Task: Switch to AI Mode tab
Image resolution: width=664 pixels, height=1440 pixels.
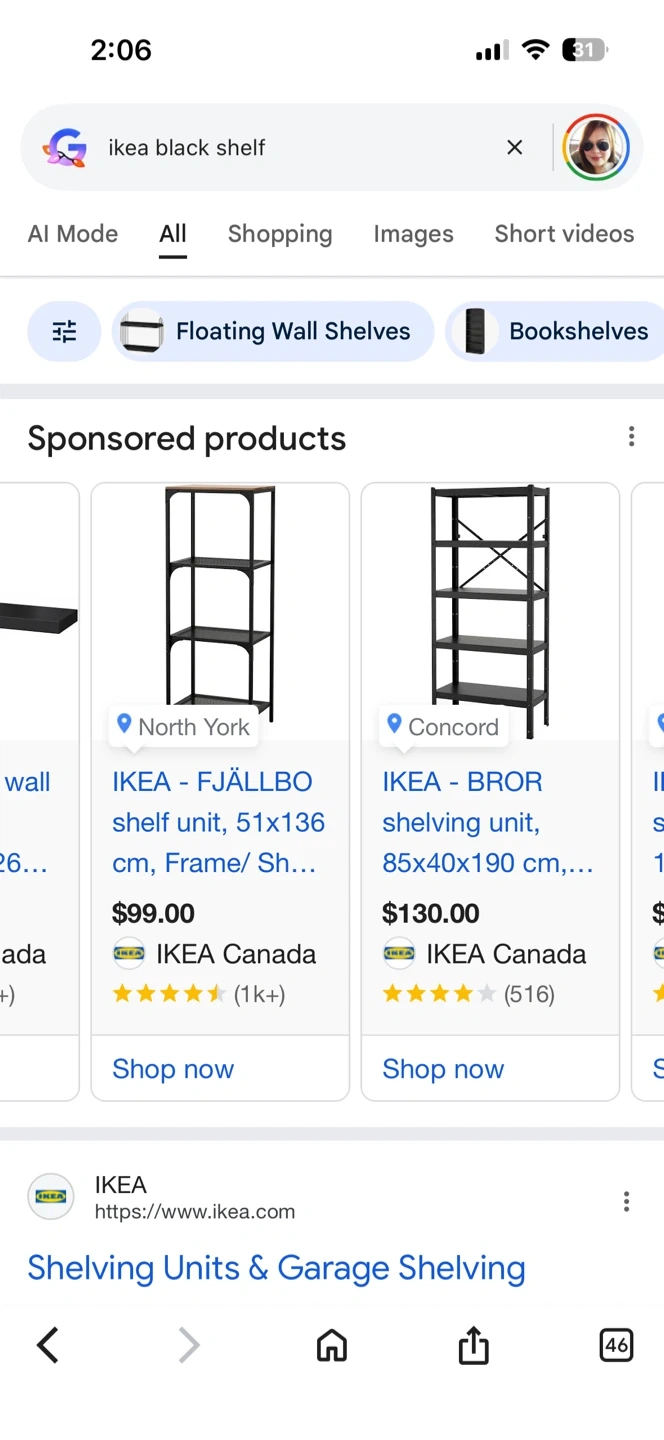Action: (73, 234)
